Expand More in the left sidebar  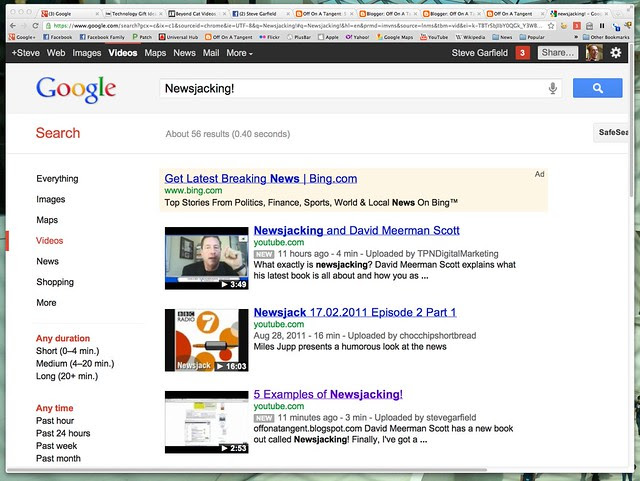coord(46,303)
